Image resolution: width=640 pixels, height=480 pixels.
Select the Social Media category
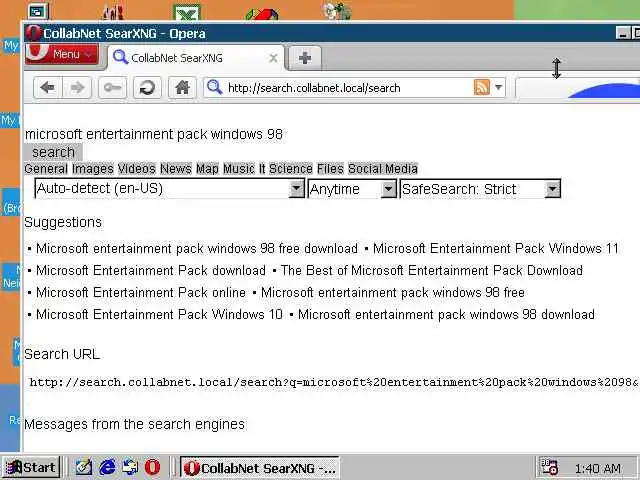pyautogui.click(x=383, y=169)
